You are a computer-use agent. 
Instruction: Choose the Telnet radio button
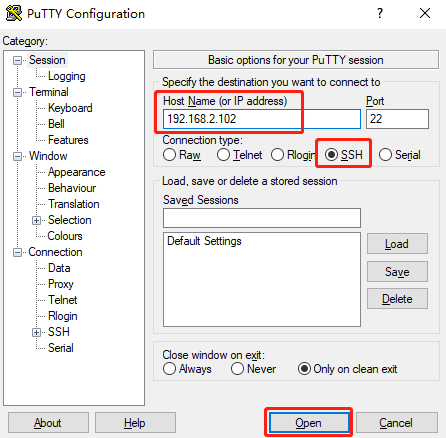pos(223,155)
